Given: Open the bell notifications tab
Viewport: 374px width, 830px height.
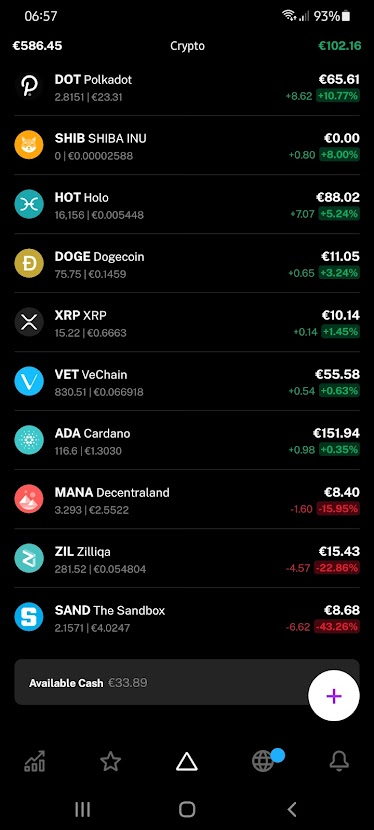Looking at the screenshot, I should [339, 762].
